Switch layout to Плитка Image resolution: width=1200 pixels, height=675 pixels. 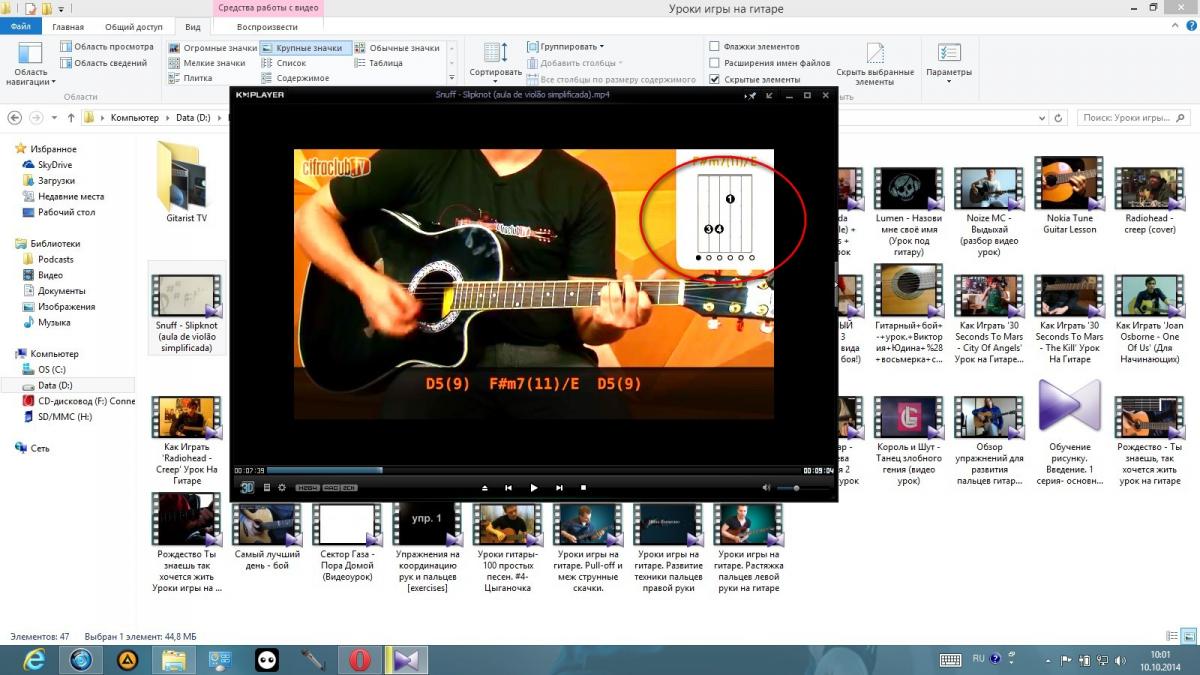point(190,78)
